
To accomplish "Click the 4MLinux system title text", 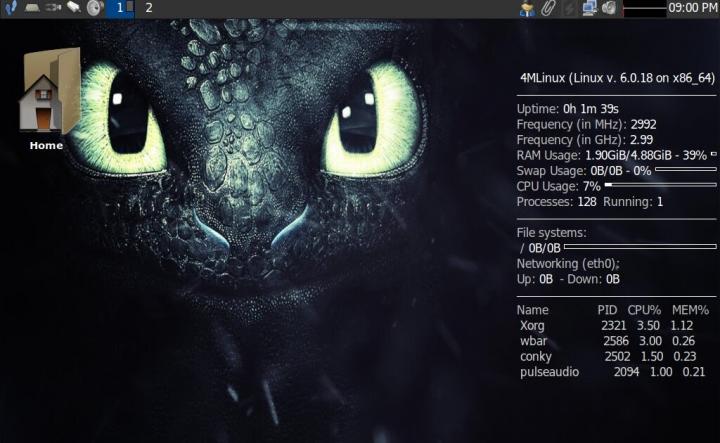I will tap(617, 78).
